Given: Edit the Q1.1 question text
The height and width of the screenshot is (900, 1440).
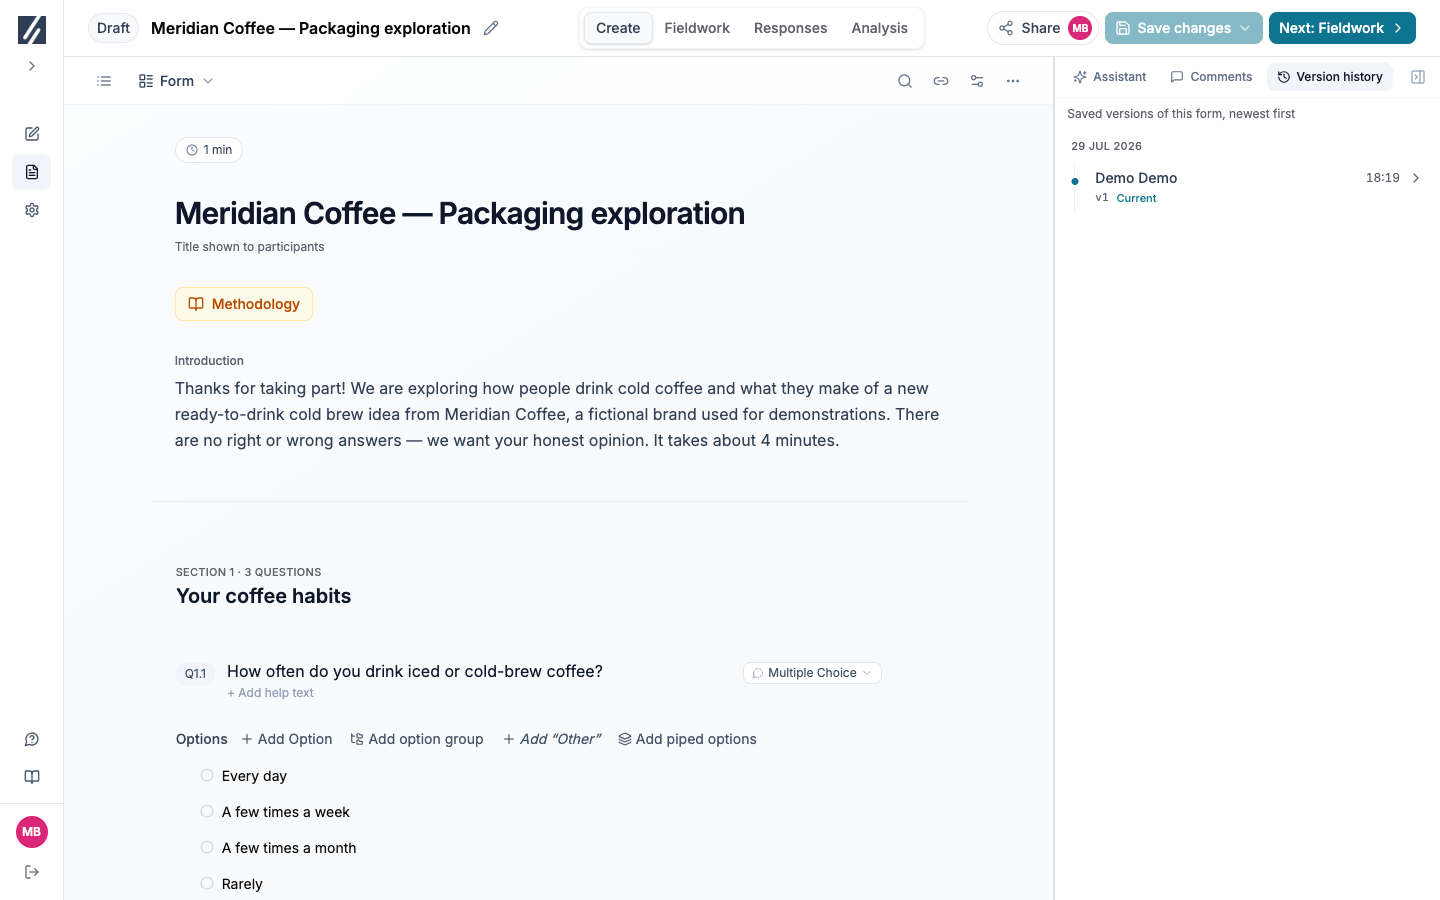Looking at the screenshot, I should pos(415,671).
